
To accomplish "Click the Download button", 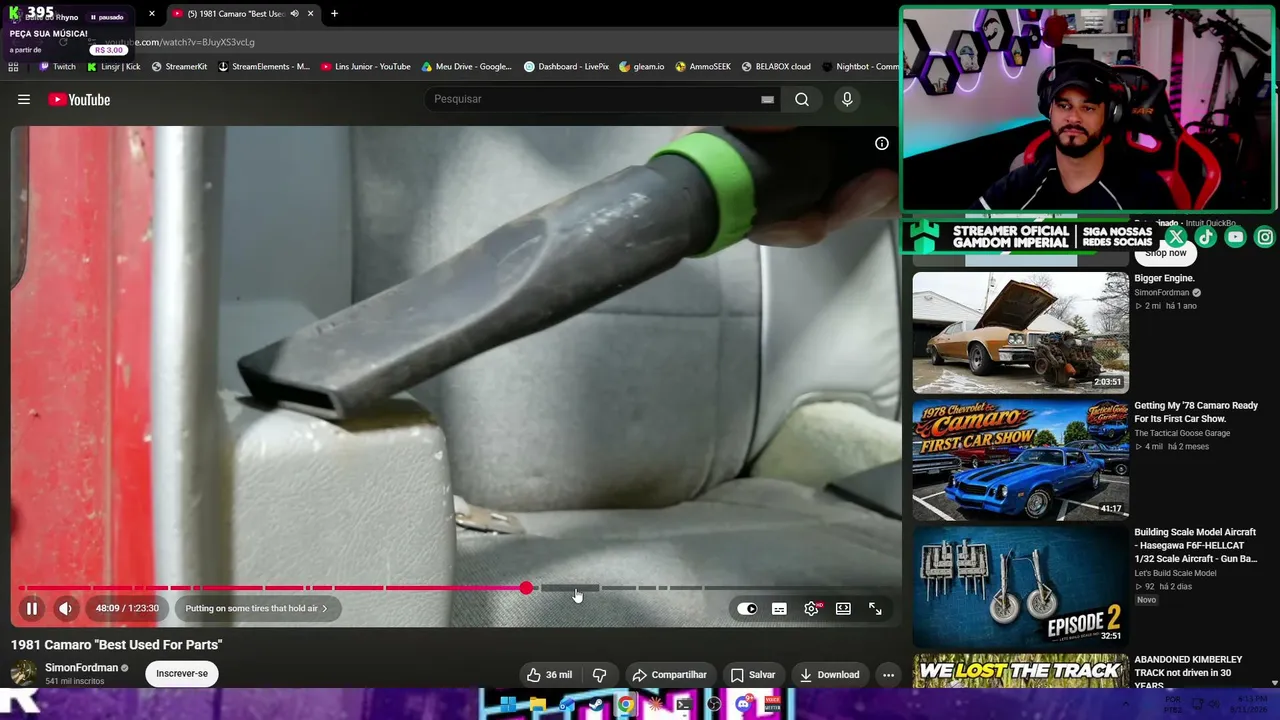I will [x=829, y=675].
